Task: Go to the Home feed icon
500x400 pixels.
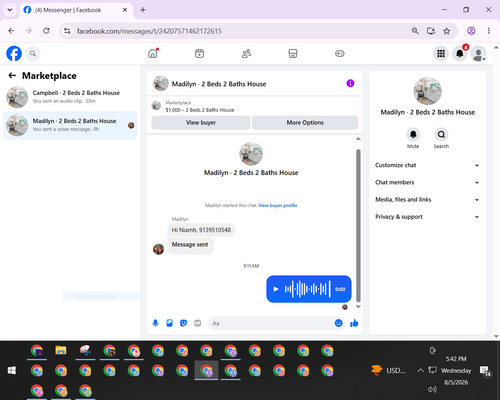Action: [153, 53]
